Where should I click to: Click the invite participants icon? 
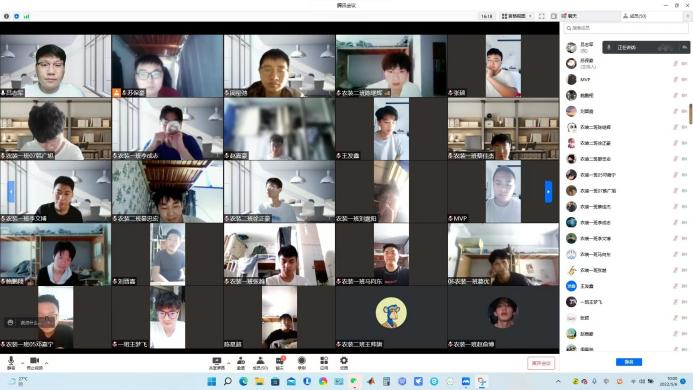coord(240,363)
